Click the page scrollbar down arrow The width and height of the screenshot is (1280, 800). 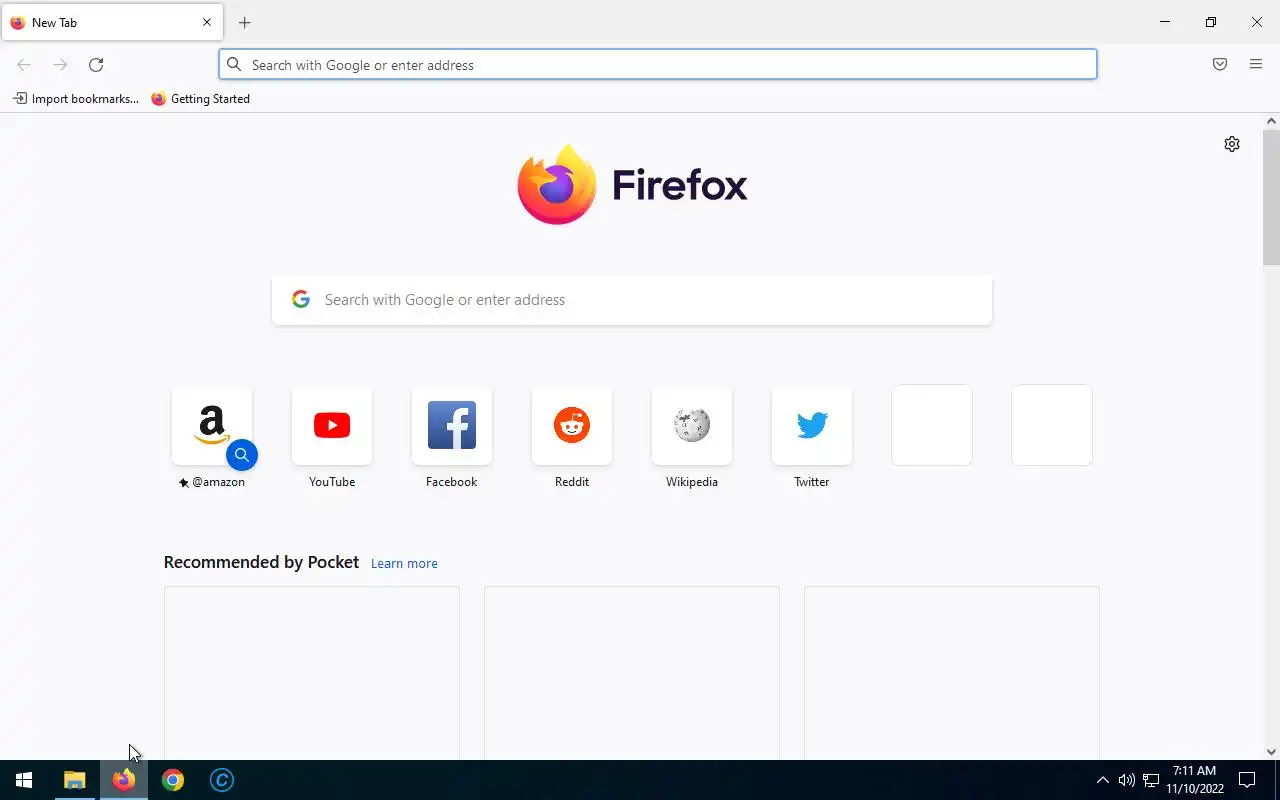pyautogui.click(x=1271, y=752)
